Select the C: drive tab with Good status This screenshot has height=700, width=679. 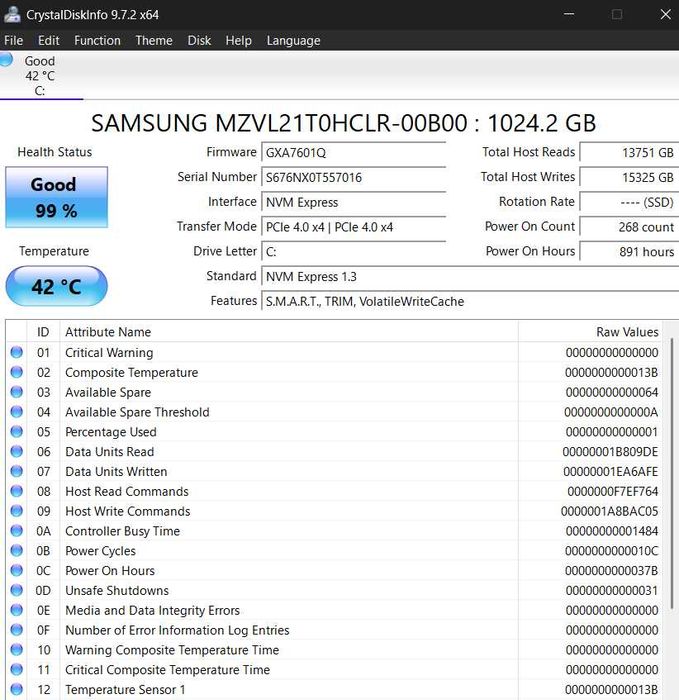[40, 75]
